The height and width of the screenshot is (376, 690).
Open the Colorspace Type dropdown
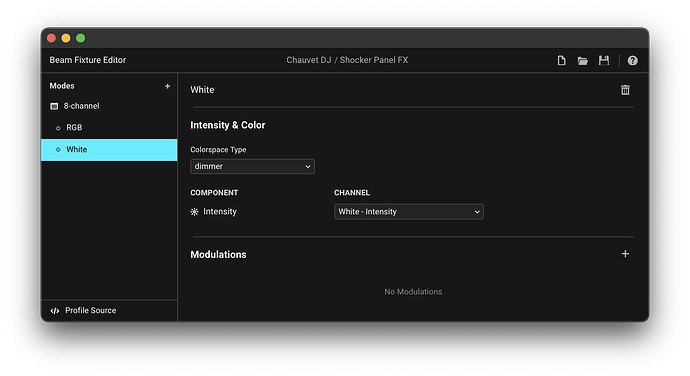pos(252,166)
